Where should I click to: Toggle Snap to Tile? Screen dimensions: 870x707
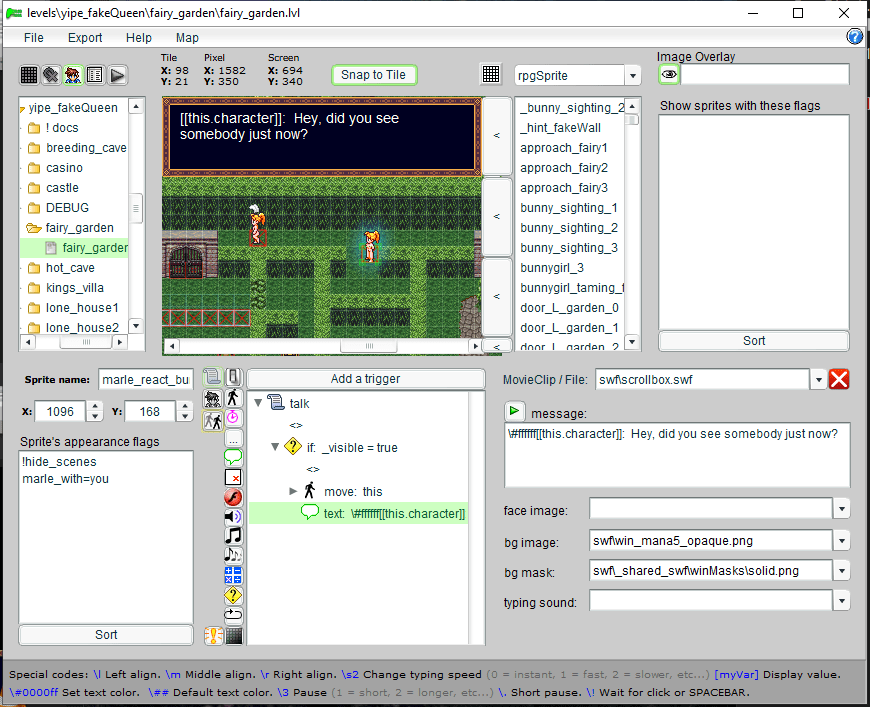point(373,75)
